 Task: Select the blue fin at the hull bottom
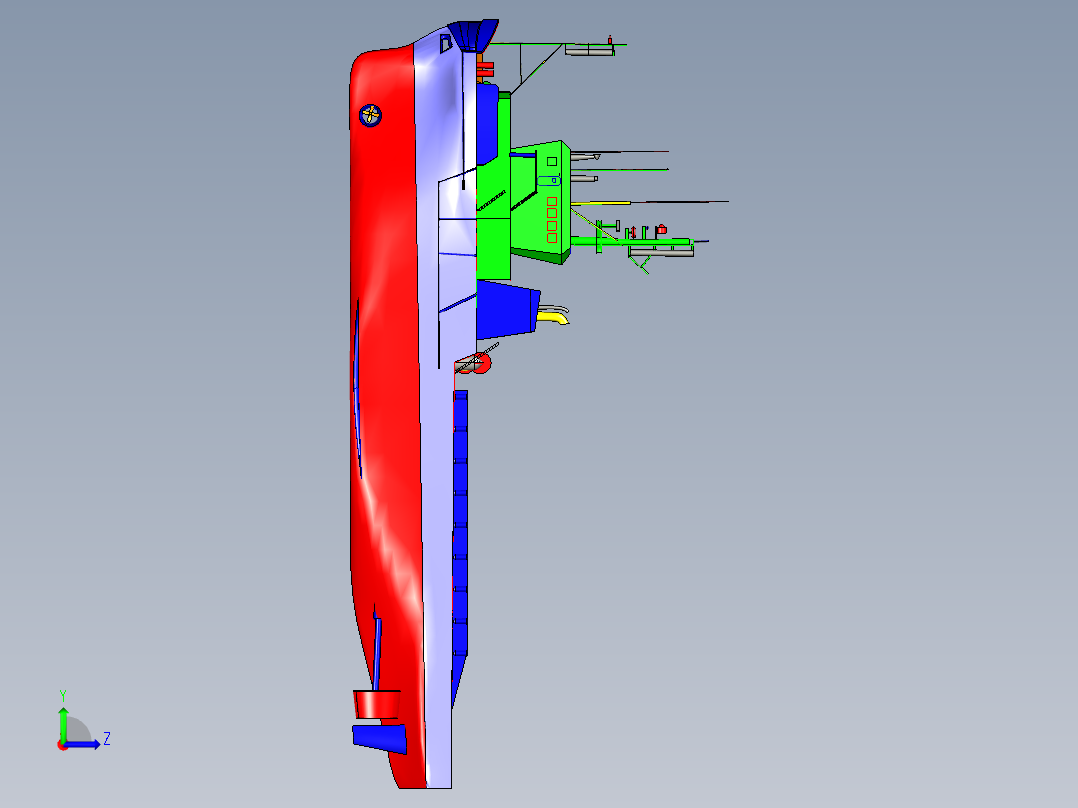pos(380,738)
